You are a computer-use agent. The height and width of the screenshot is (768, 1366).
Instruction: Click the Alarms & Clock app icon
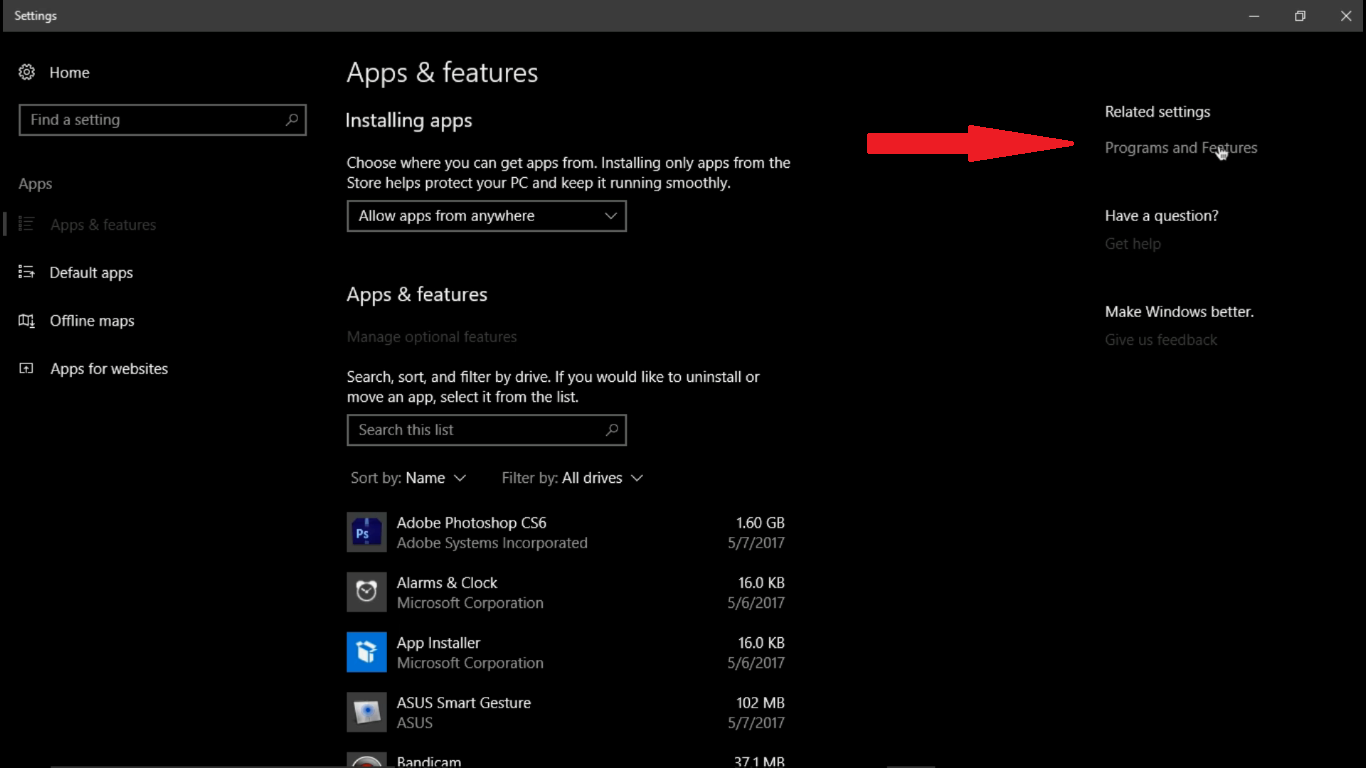pos(367,593)
